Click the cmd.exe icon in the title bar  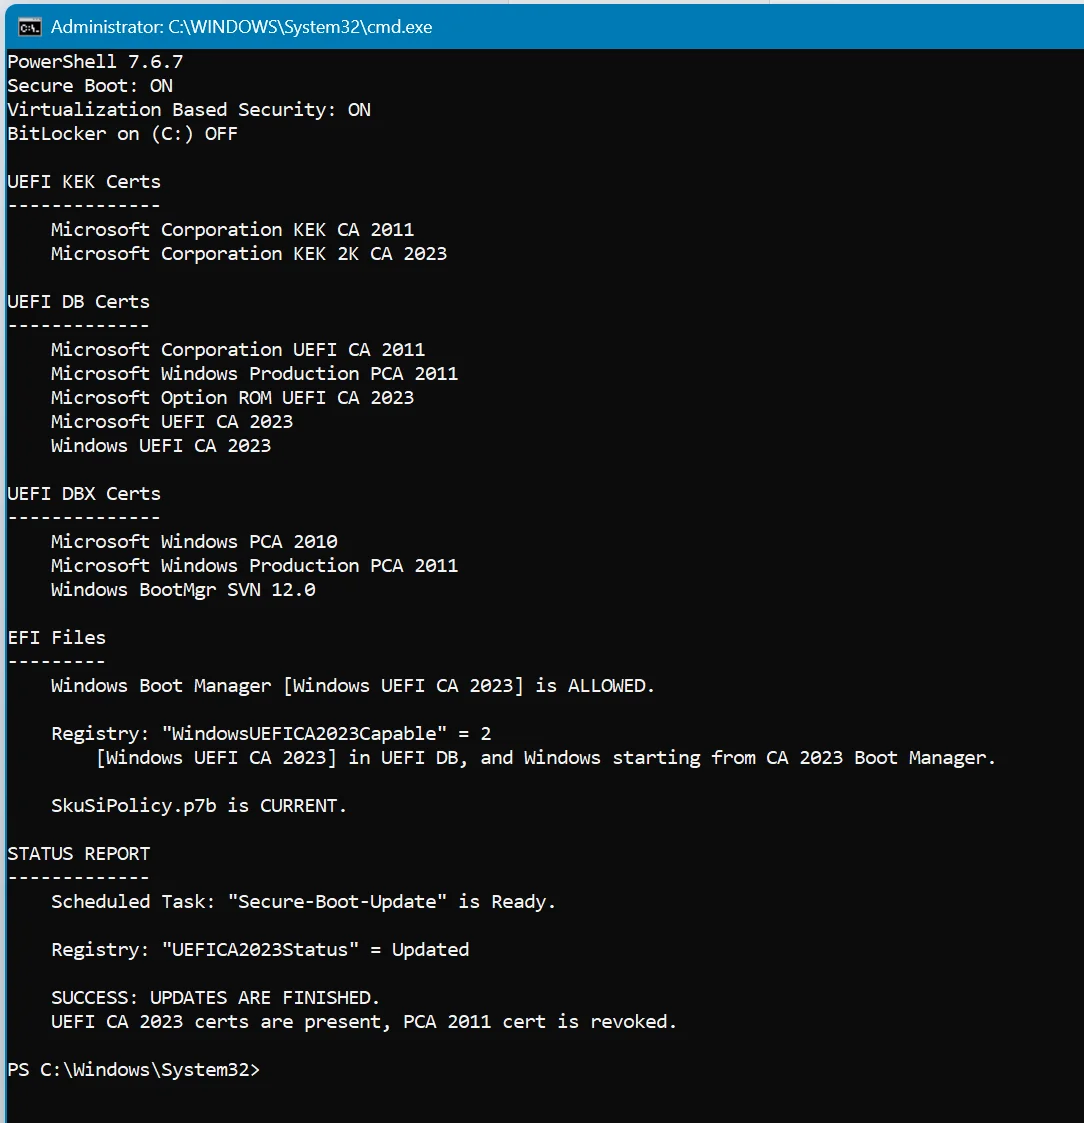tap(29, 27)
